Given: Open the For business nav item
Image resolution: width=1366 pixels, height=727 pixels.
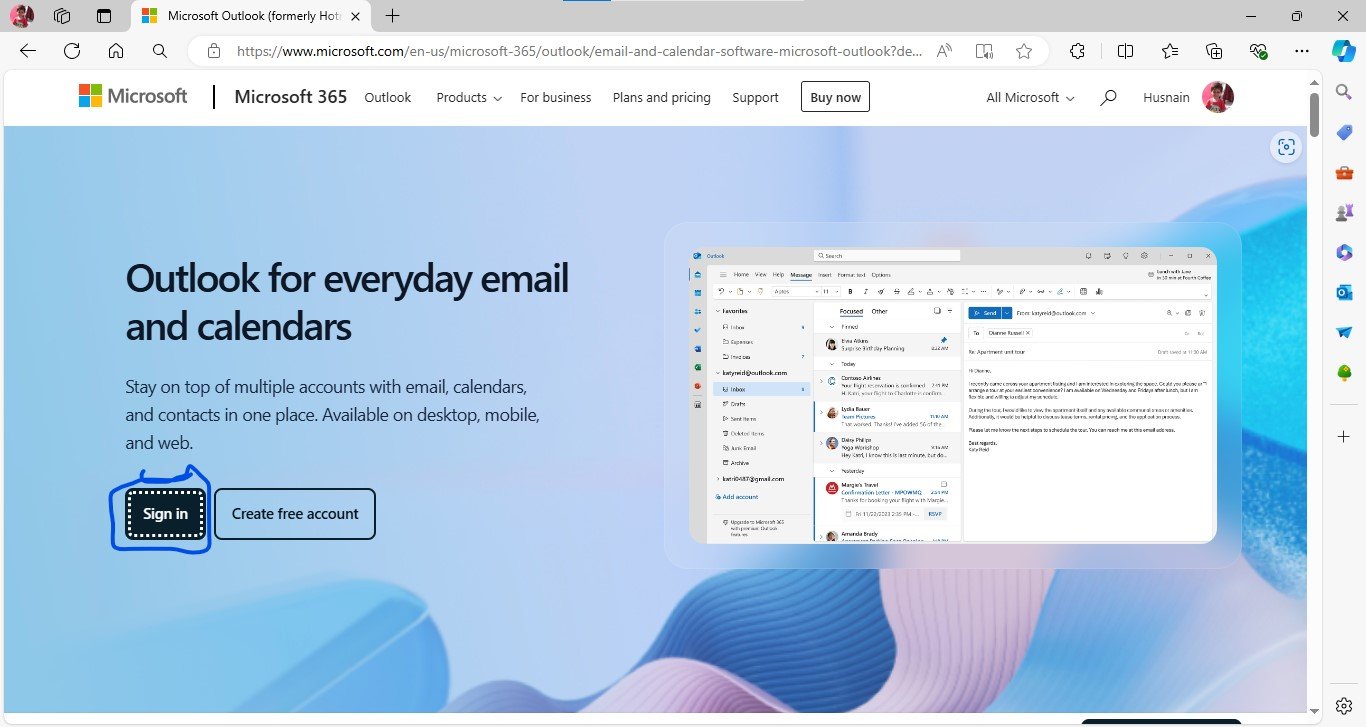Looking at the screenshot, I should pyautogui.click(x=556, y=97).
